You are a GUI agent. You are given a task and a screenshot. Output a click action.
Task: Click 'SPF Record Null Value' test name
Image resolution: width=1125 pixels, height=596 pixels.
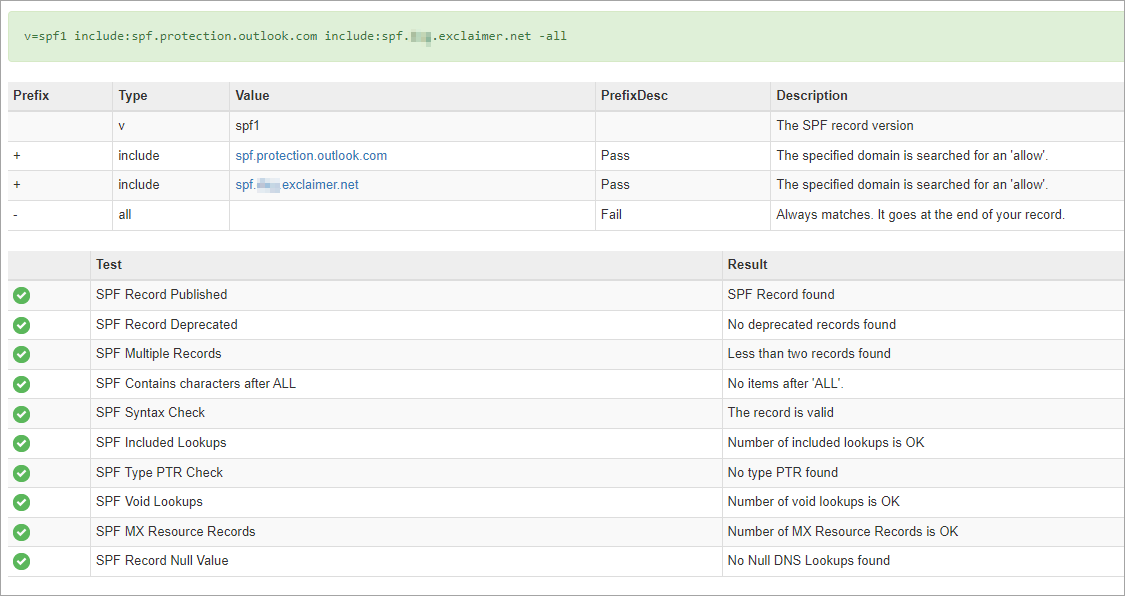tap(162, 561)
